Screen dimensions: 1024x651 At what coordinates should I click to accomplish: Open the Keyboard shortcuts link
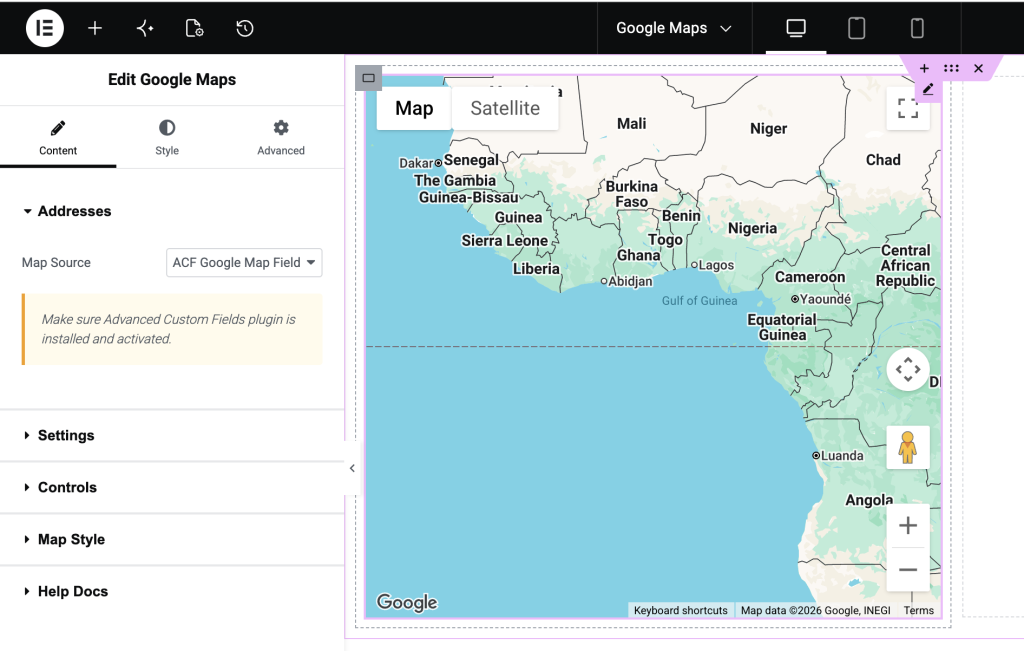tap(680, 611)
